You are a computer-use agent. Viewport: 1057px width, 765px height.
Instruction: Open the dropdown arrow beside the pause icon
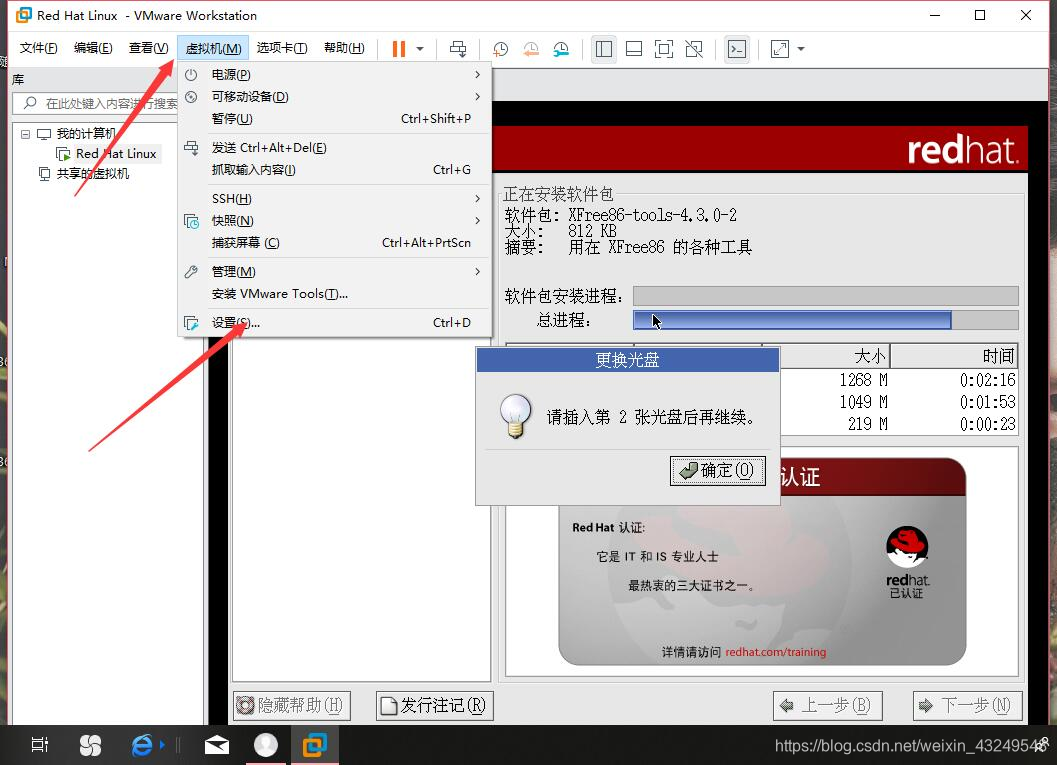pos(420,49)
